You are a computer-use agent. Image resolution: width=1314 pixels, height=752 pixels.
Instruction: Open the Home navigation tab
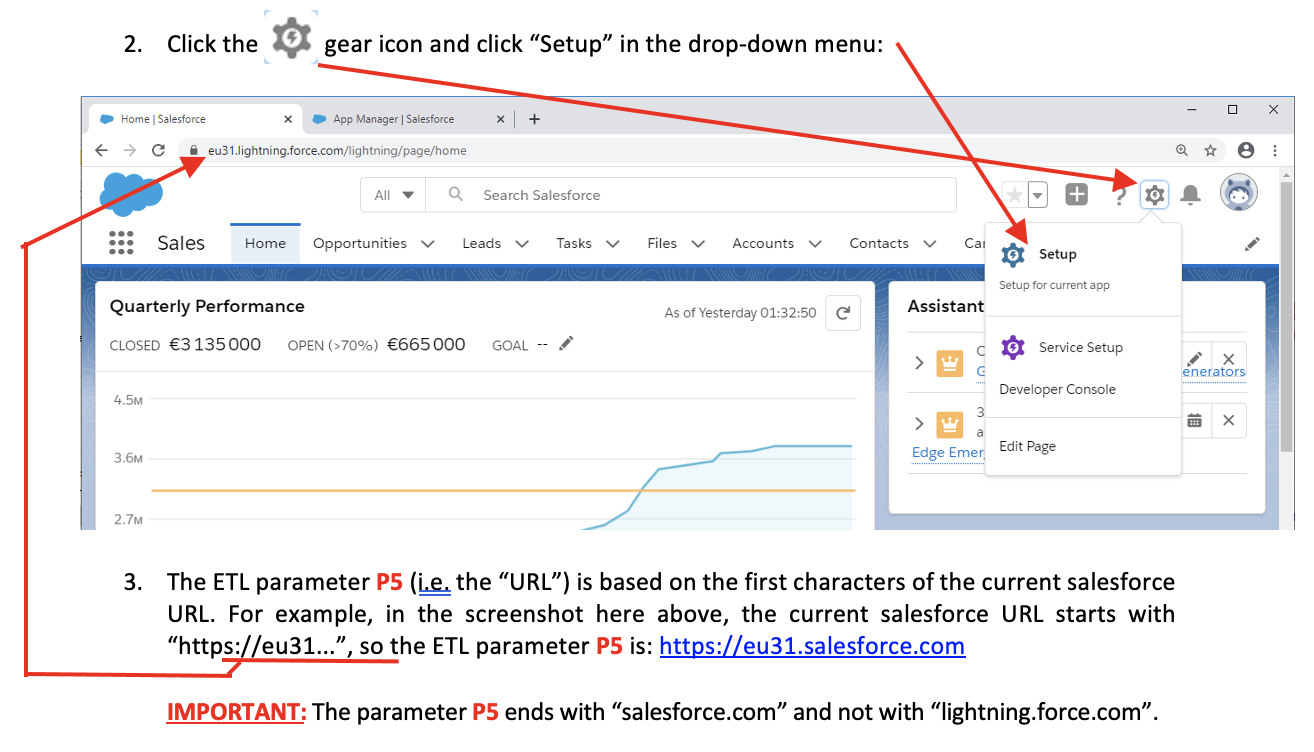(x=265, y=243)
